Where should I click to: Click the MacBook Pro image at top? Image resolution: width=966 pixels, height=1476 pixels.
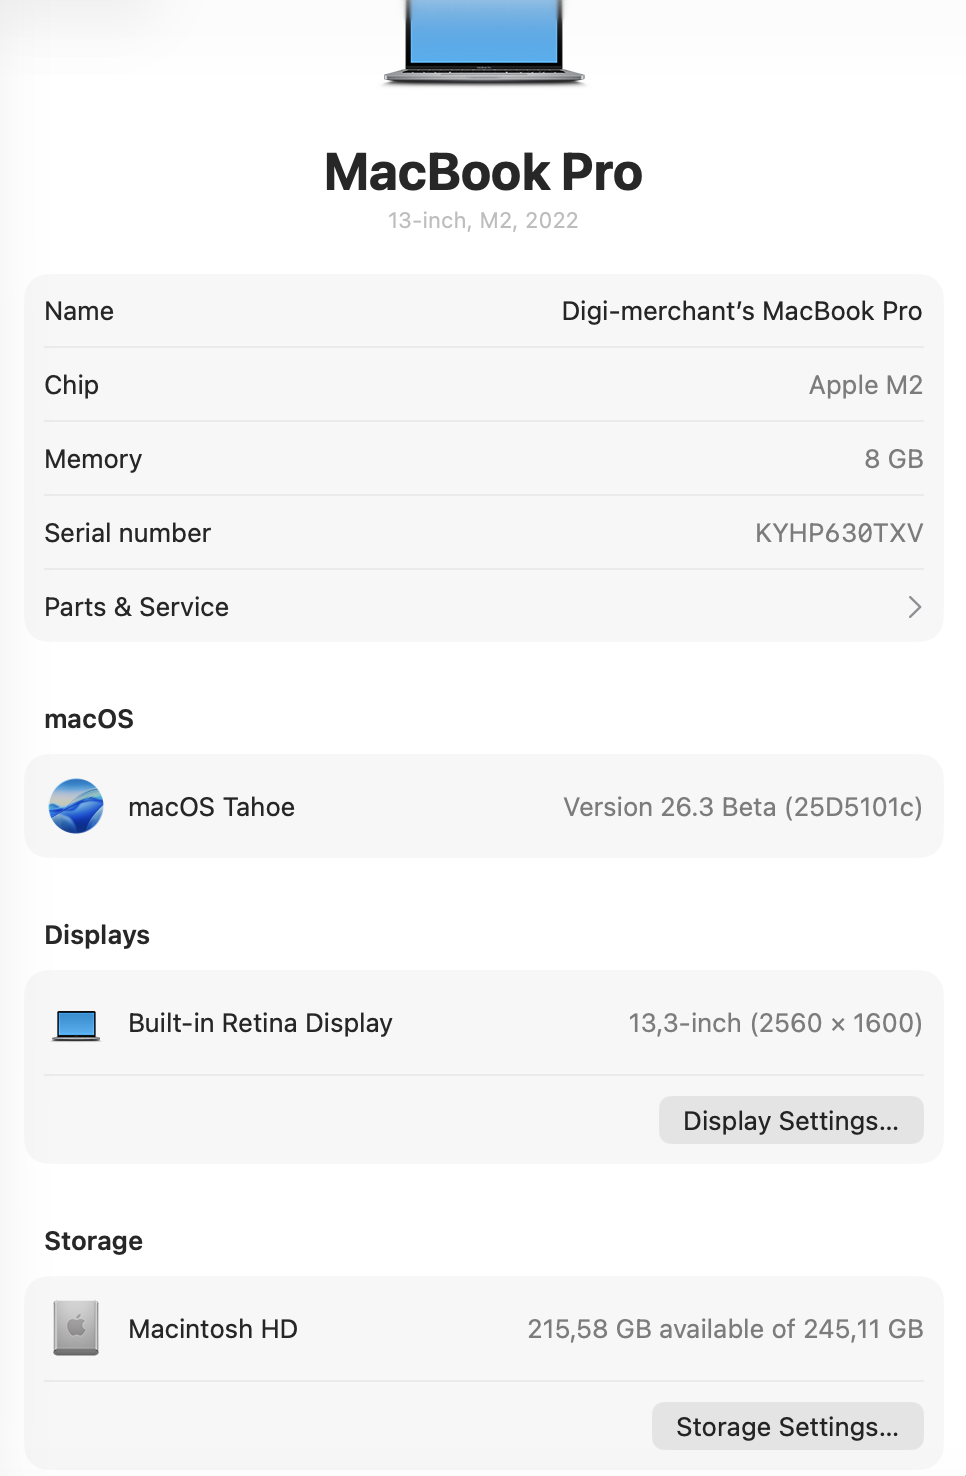pos(484,42)
